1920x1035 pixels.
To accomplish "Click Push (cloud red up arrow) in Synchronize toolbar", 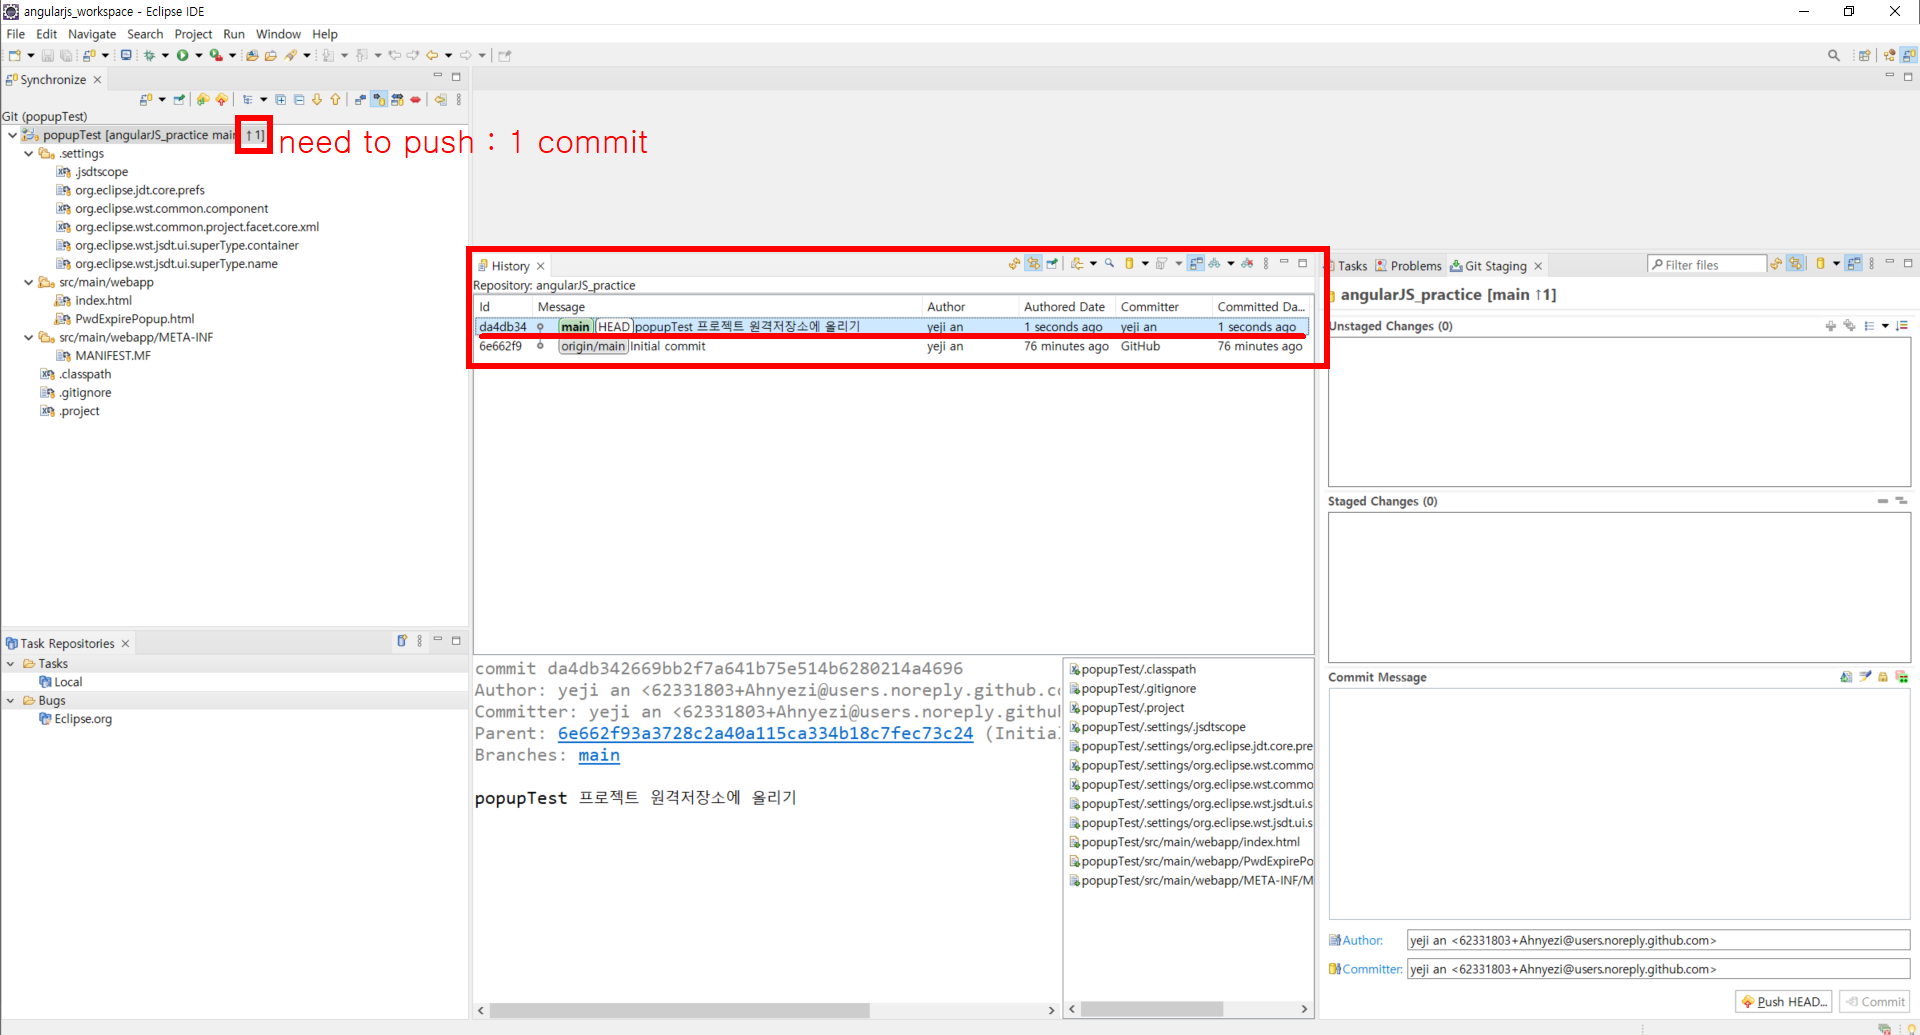I will (x=222, y=100).
